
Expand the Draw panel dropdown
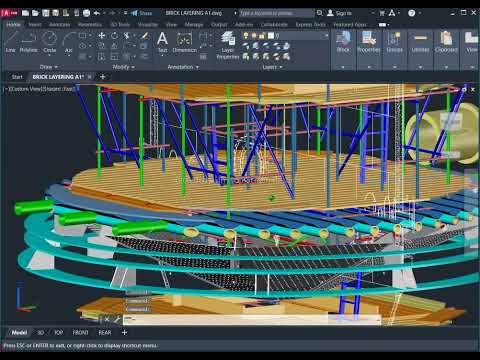(49, 67)
